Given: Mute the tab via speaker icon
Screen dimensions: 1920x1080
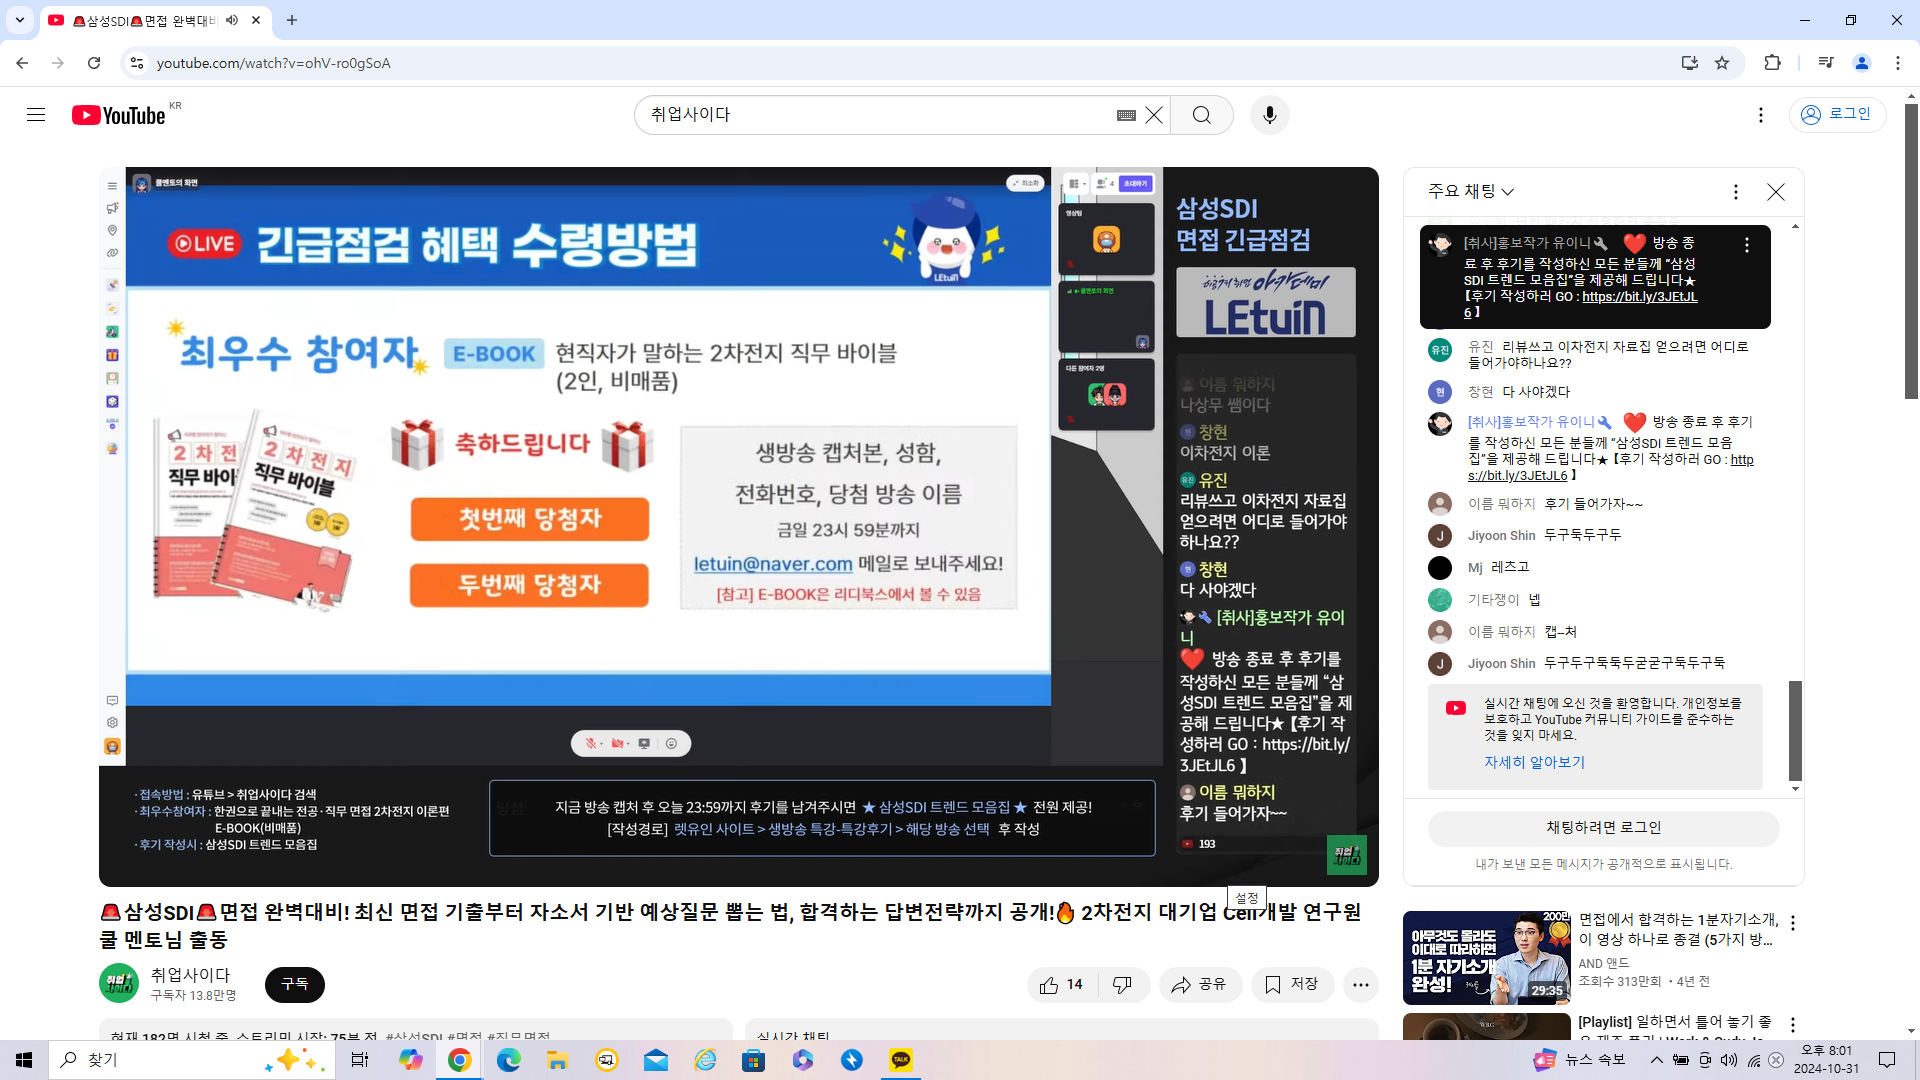Looking at the screenshot, I should (232, 20).
